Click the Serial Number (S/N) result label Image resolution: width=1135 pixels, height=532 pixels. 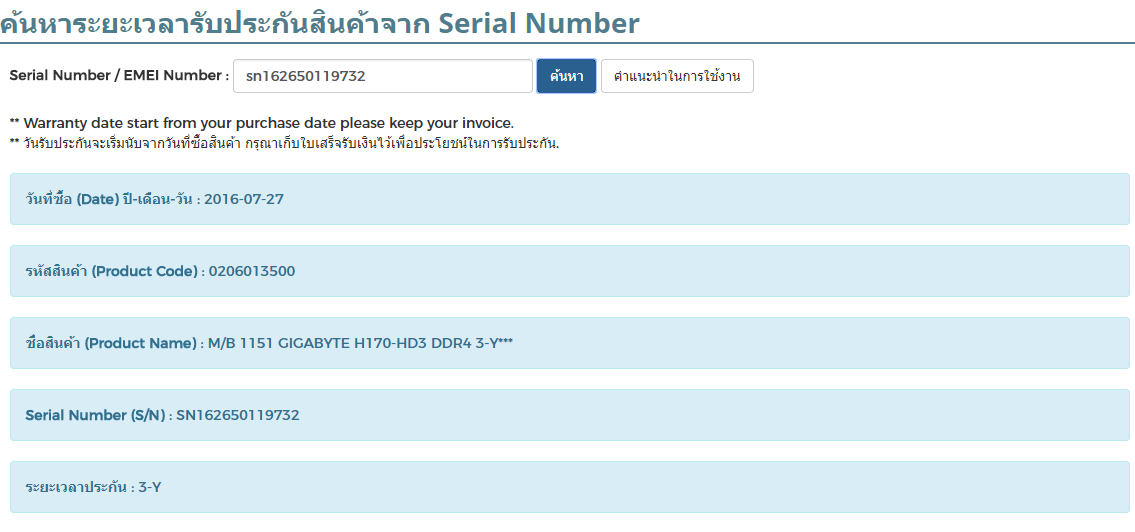click(x=96, y=415)
